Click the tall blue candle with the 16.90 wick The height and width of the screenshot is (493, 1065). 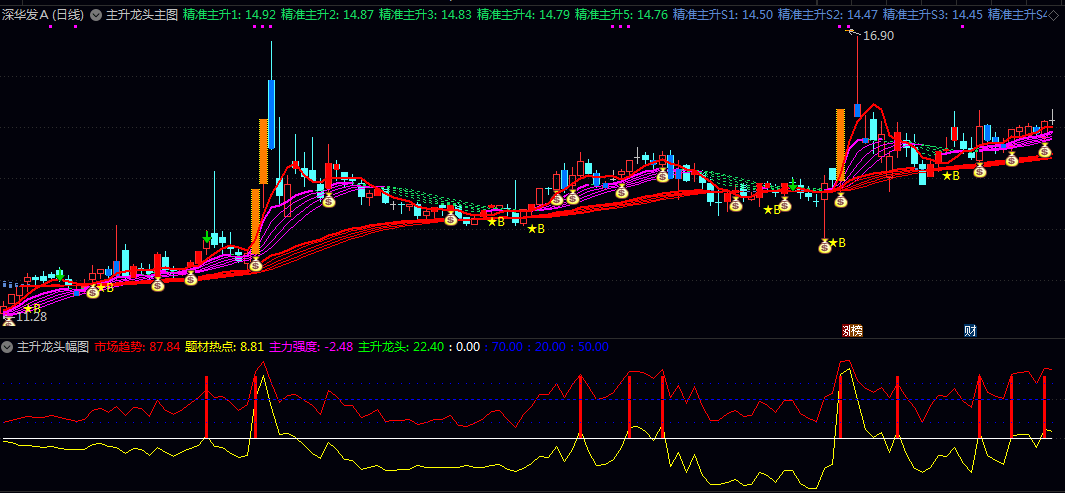tap(858, 110)
